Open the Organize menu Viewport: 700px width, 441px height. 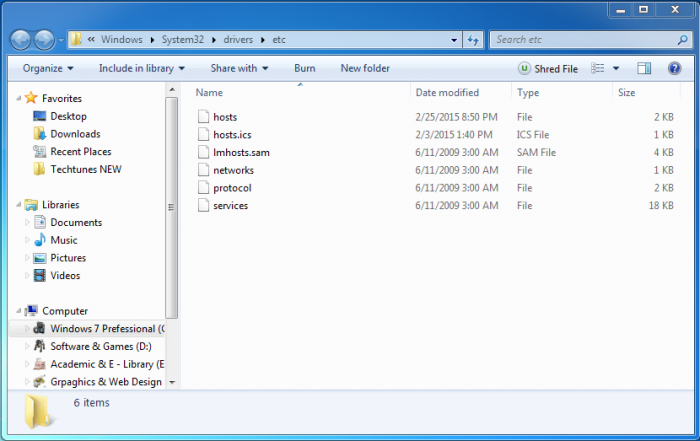pyautogui.click(x=48, y=68)
